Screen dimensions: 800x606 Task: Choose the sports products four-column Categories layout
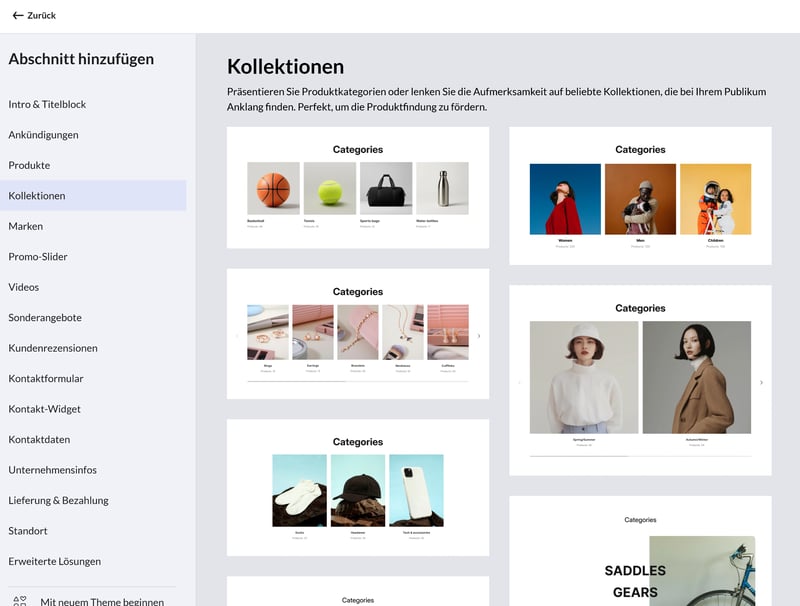pos(357,187)
